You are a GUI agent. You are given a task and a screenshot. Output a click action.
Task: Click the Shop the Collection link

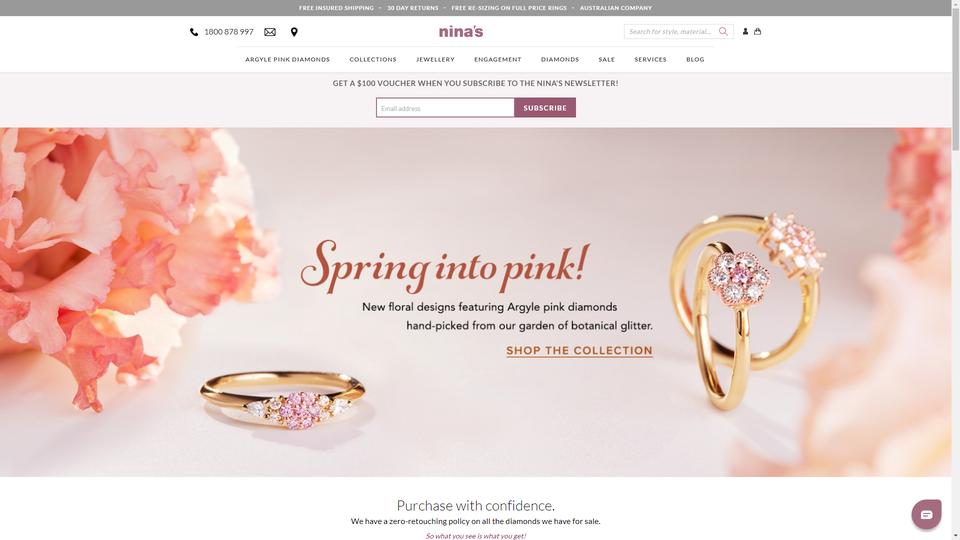coord(579,351)
